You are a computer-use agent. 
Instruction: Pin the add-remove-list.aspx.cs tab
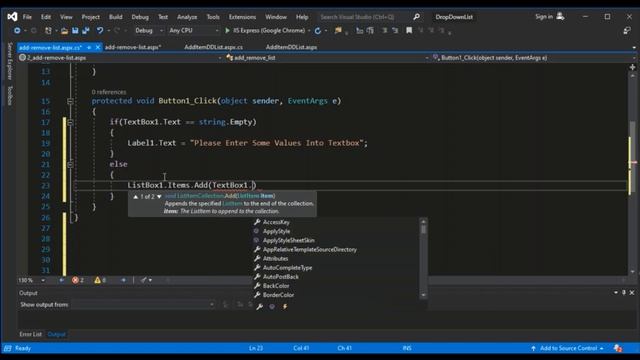89,47
